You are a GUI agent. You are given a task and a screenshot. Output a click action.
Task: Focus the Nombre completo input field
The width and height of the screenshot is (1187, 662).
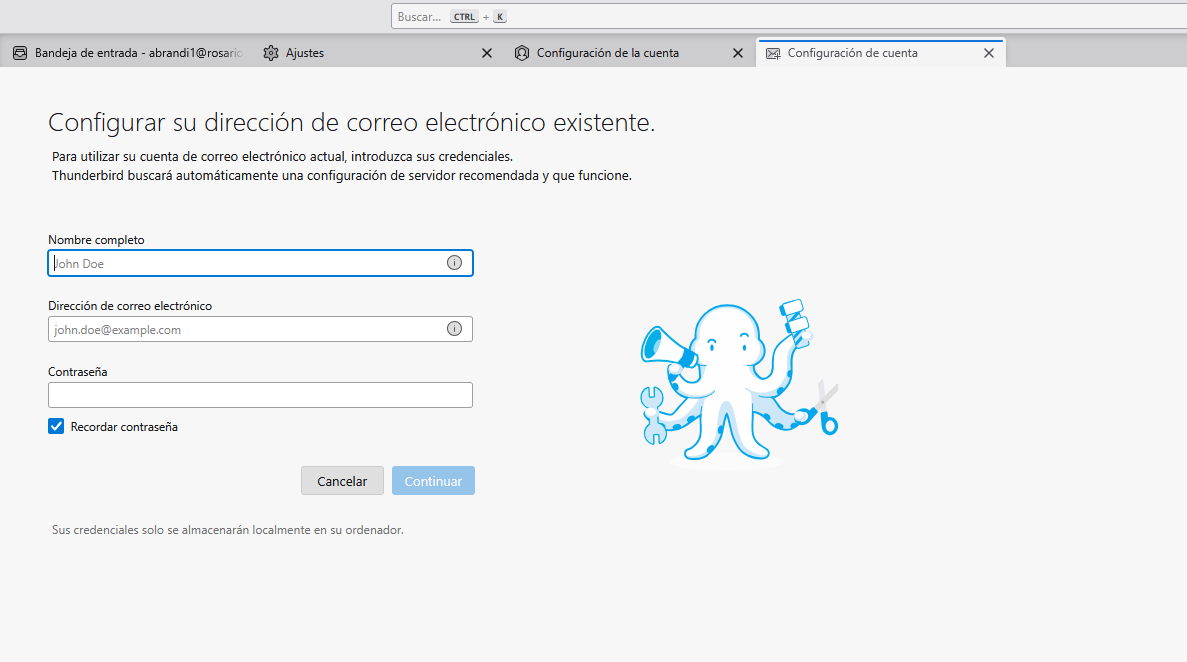[x=260, y=263]
